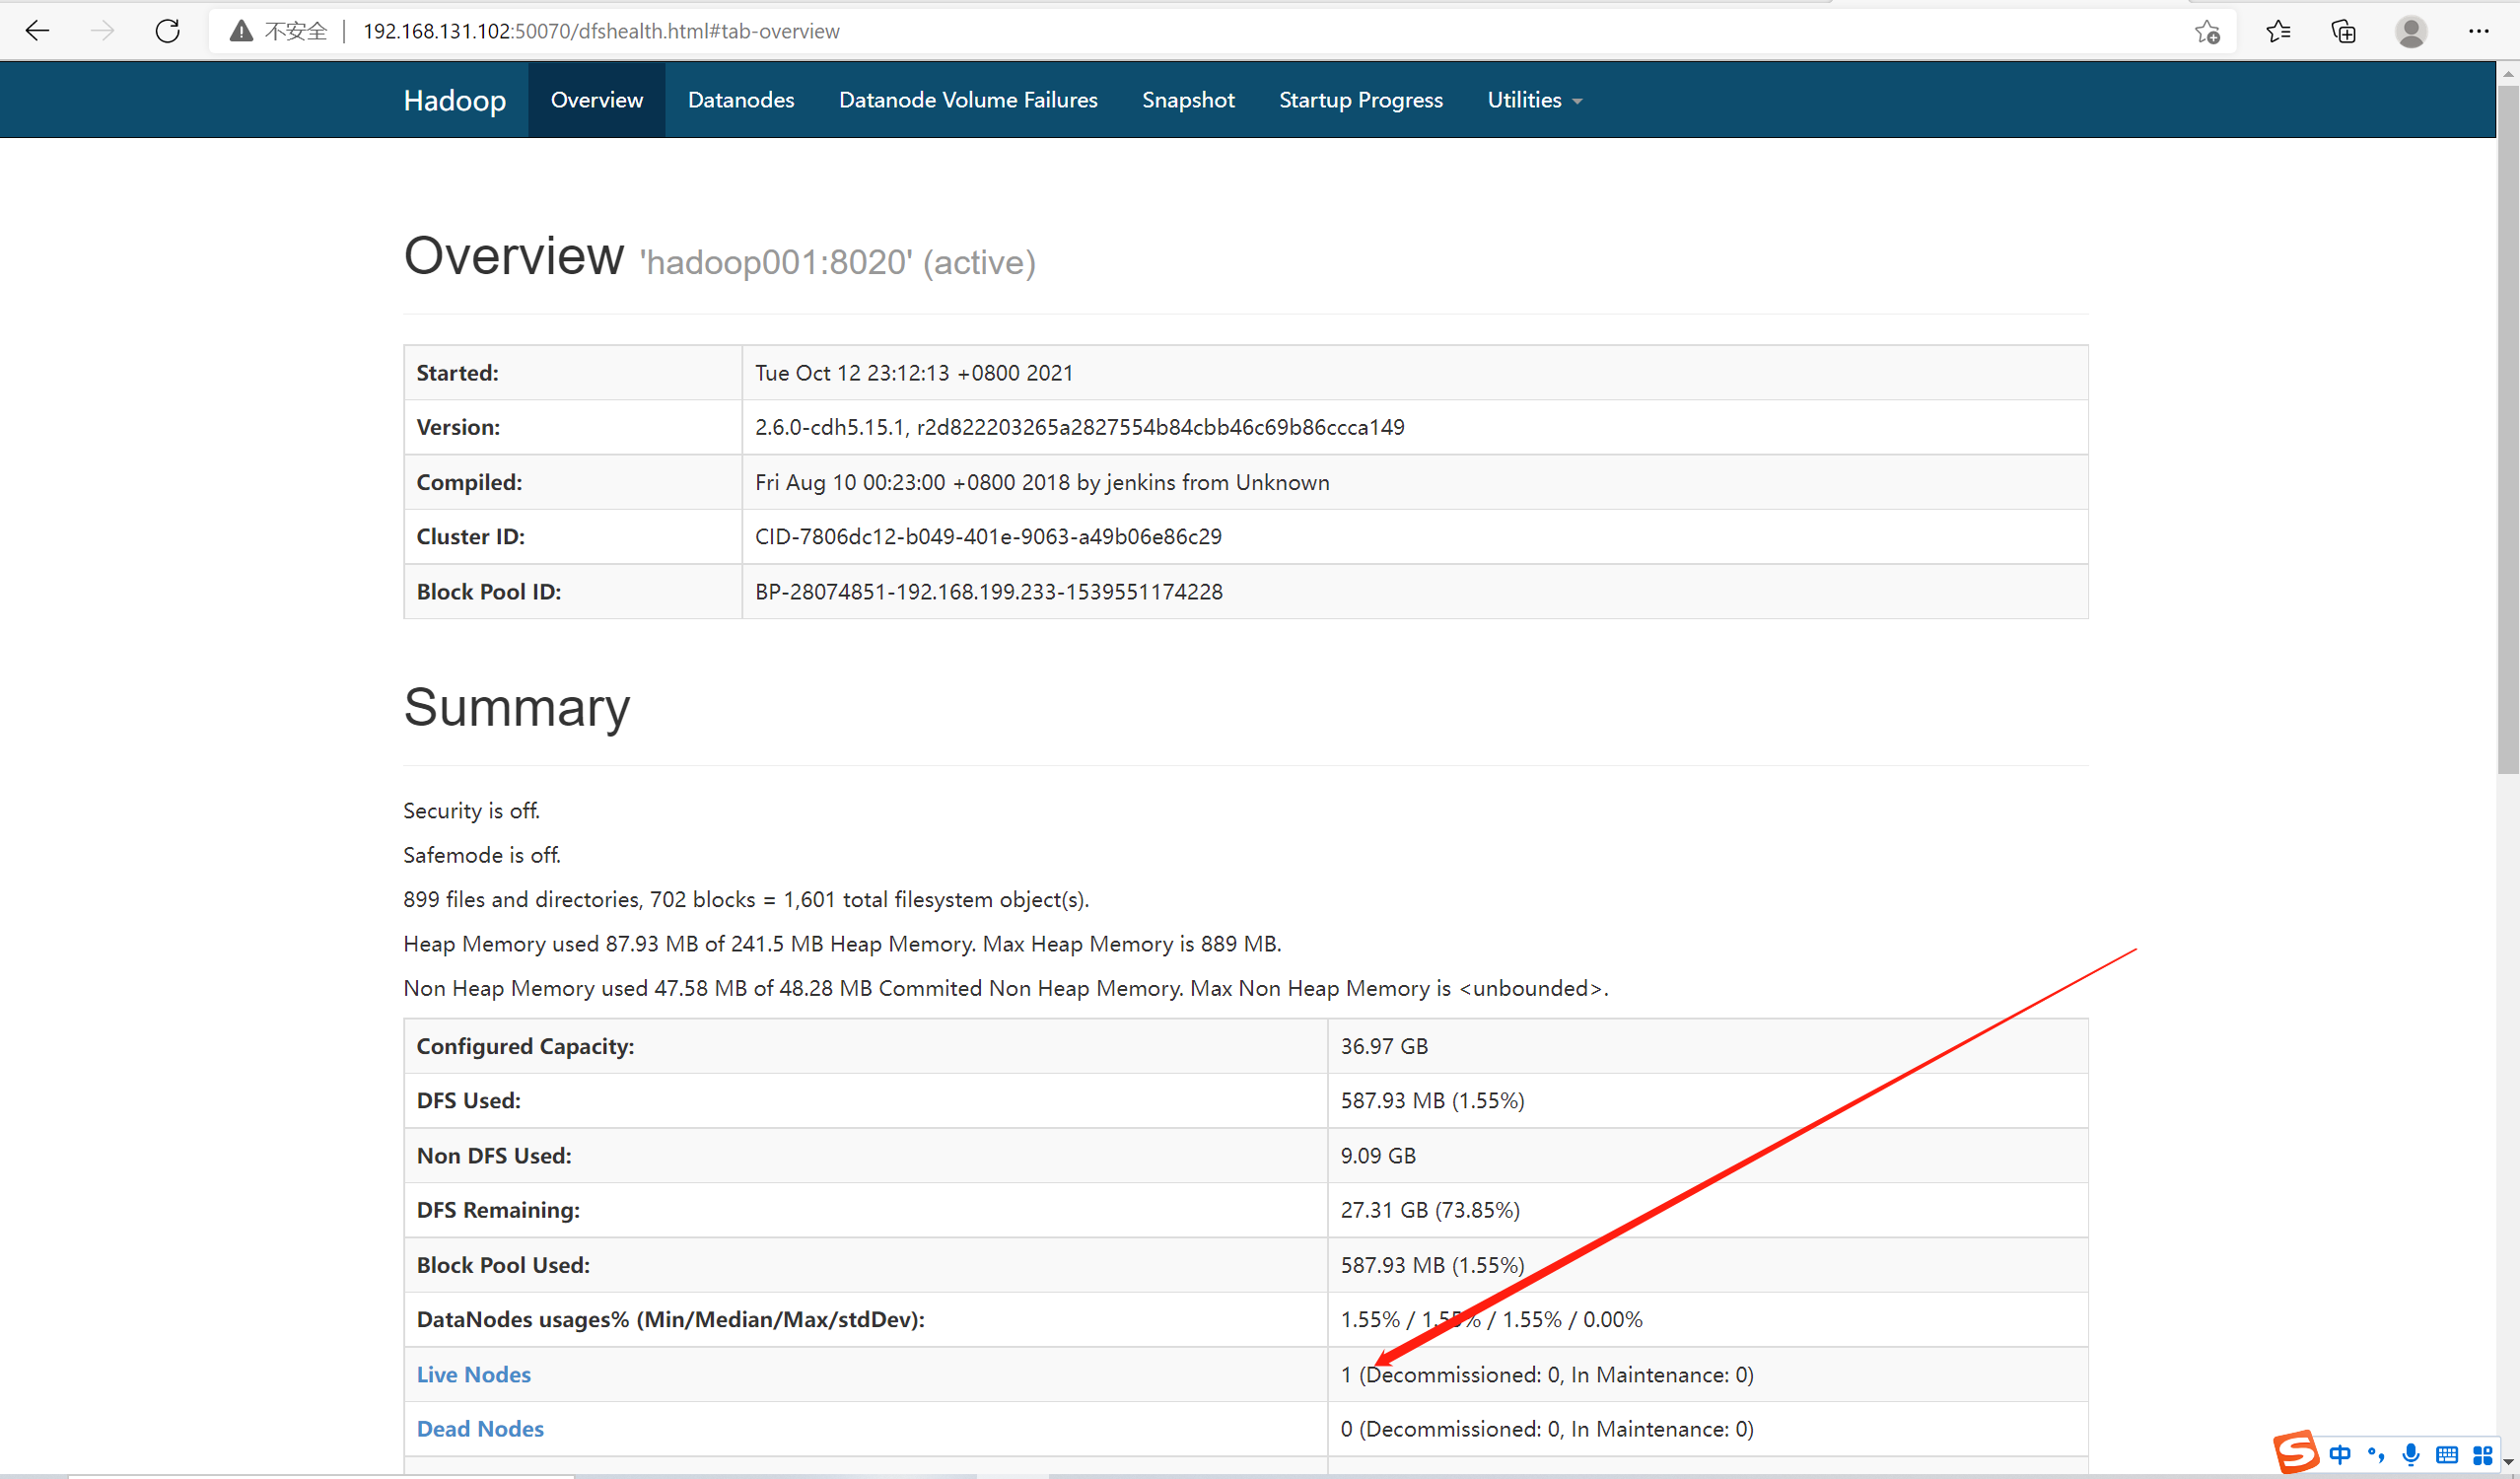Switch to the Snapshot tab
2520x1479 pixels.
point(1188,100)
